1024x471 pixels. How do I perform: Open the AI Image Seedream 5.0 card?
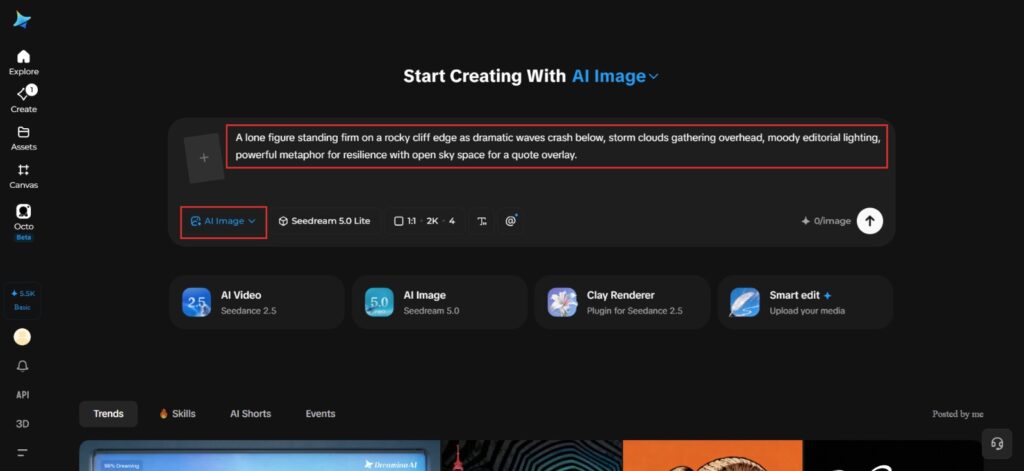click(440, 302)
